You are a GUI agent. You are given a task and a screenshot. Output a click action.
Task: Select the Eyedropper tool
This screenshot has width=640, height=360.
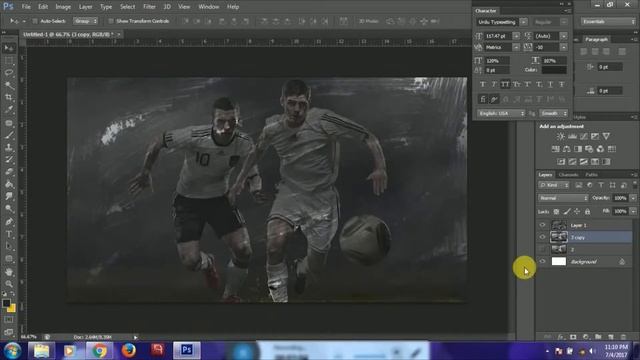[x=9, y=109]
